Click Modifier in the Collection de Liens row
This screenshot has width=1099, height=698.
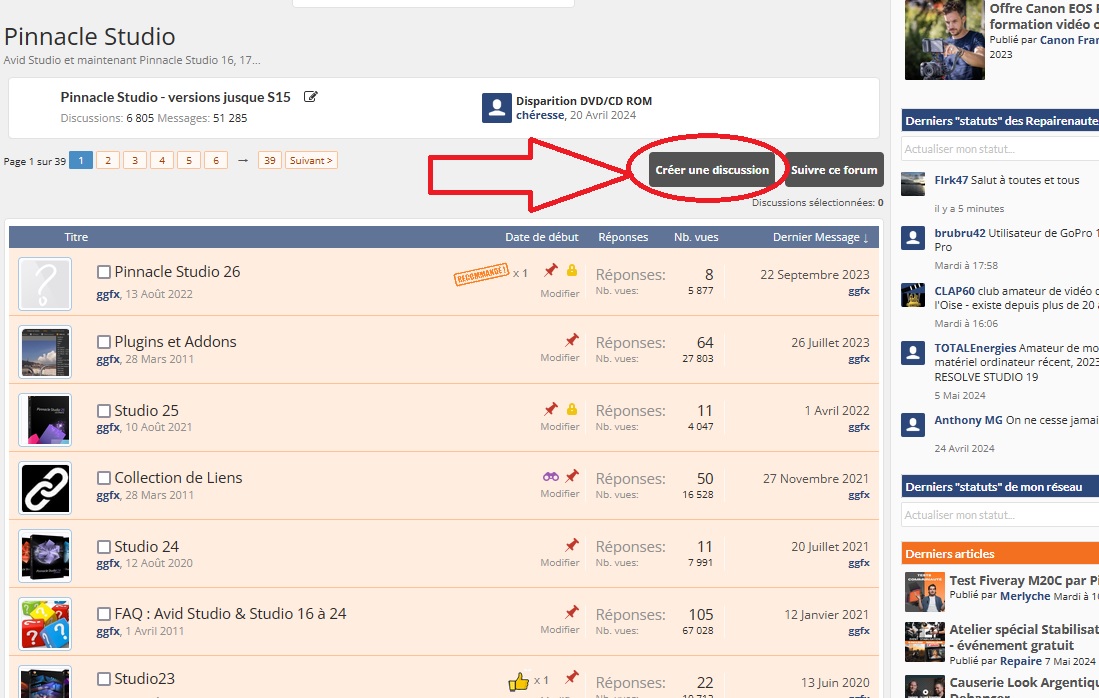(x=559, y=494)
